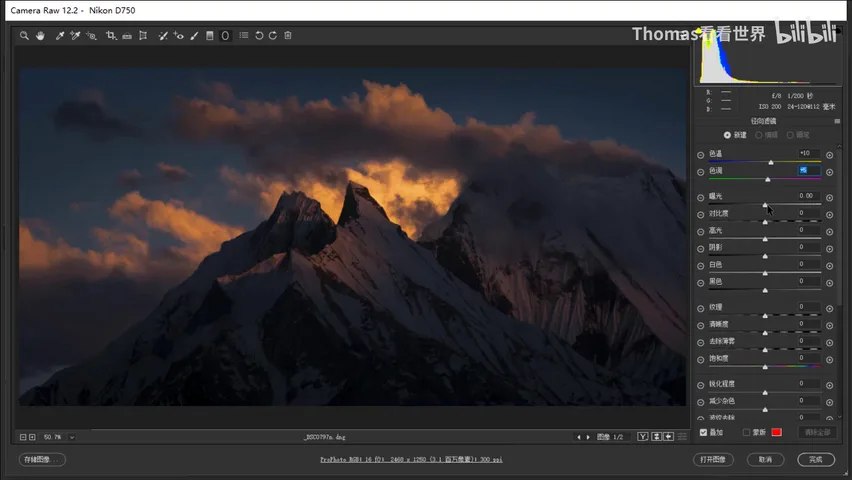Click the 取消 cancel button
852x480 pixels.
point(765,459)
